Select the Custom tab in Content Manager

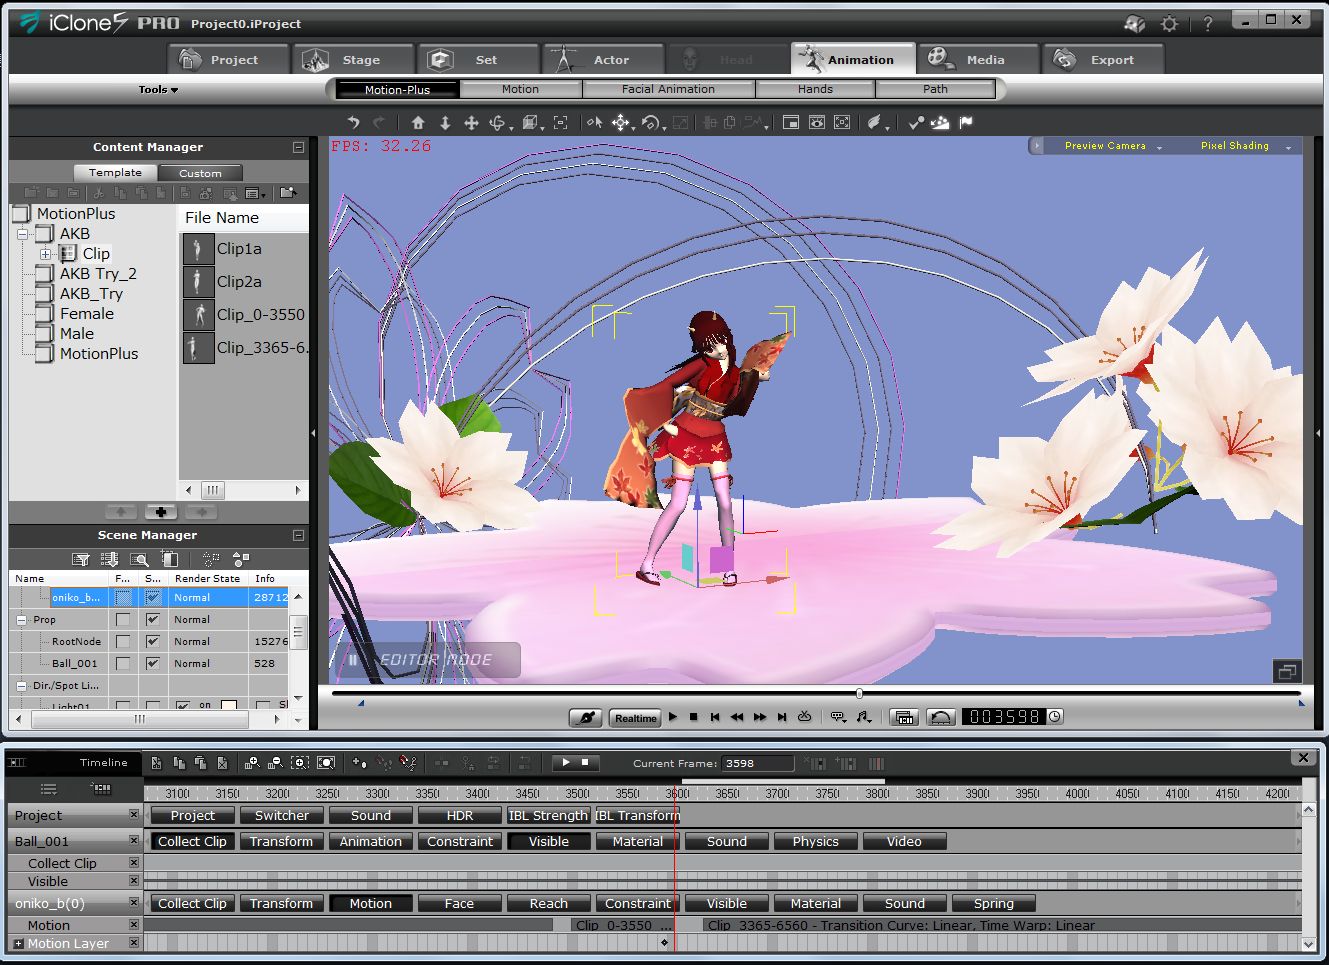point(200,173)
